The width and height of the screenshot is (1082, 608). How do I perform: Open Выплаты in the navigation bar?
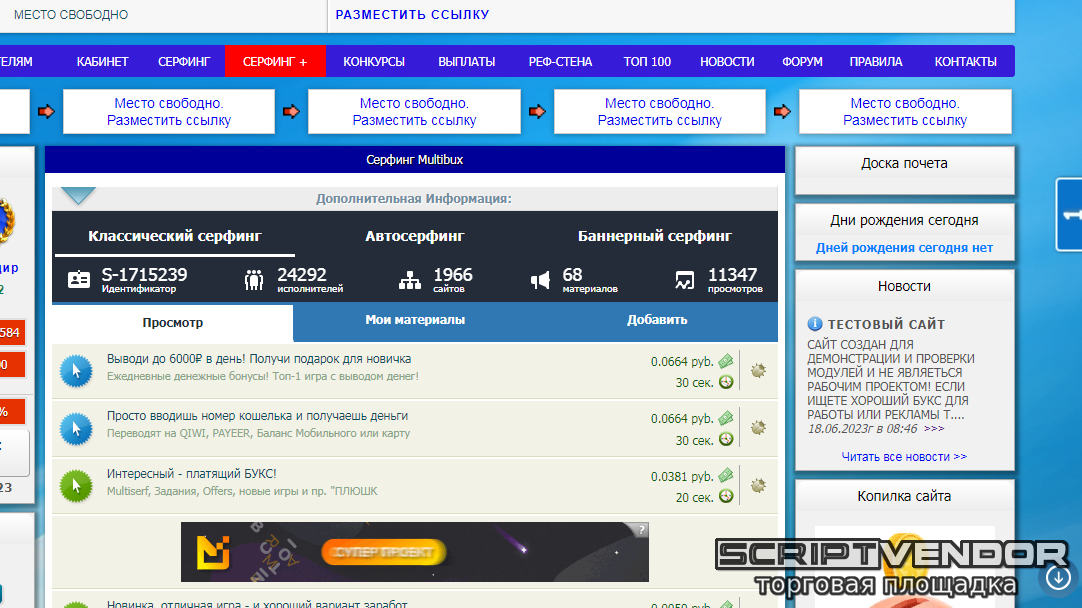click(466, 61)
